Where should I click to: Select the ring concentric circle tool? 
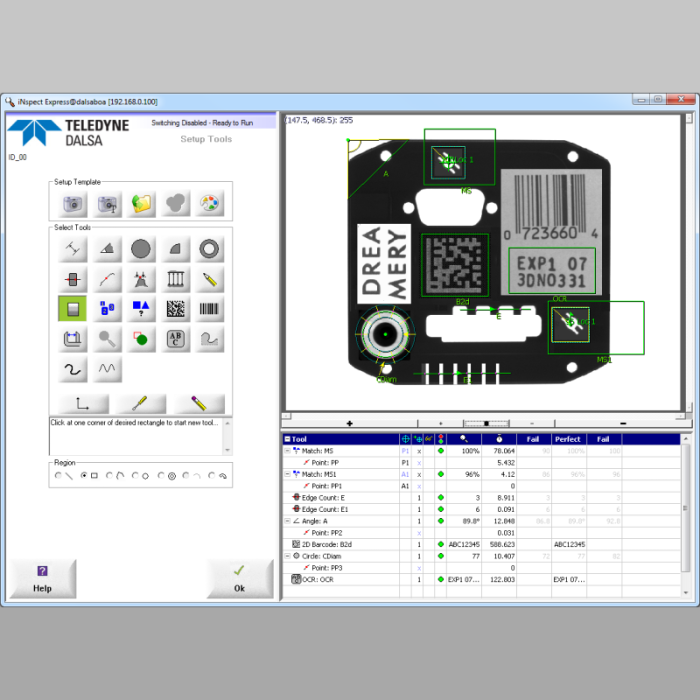[x=209, y=249]
